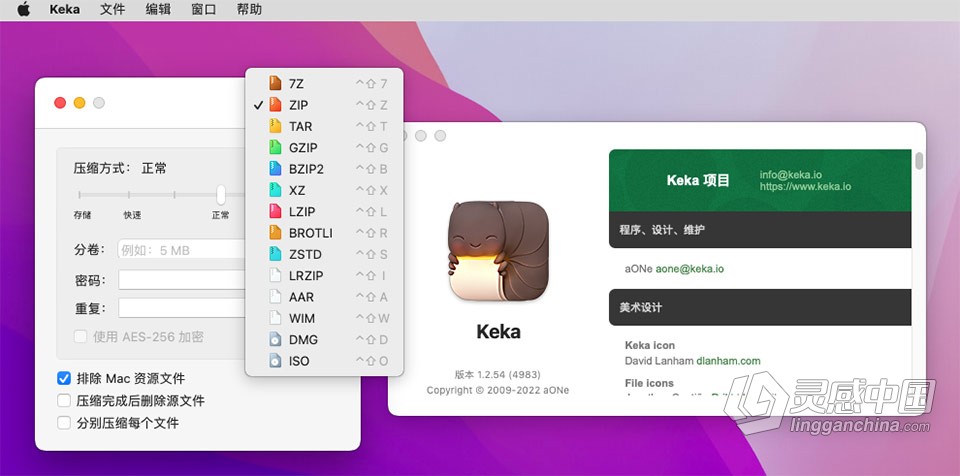Click the BZIP2 format file icon
The height and width of the screenshot is (476, 960).
[276, 168]
